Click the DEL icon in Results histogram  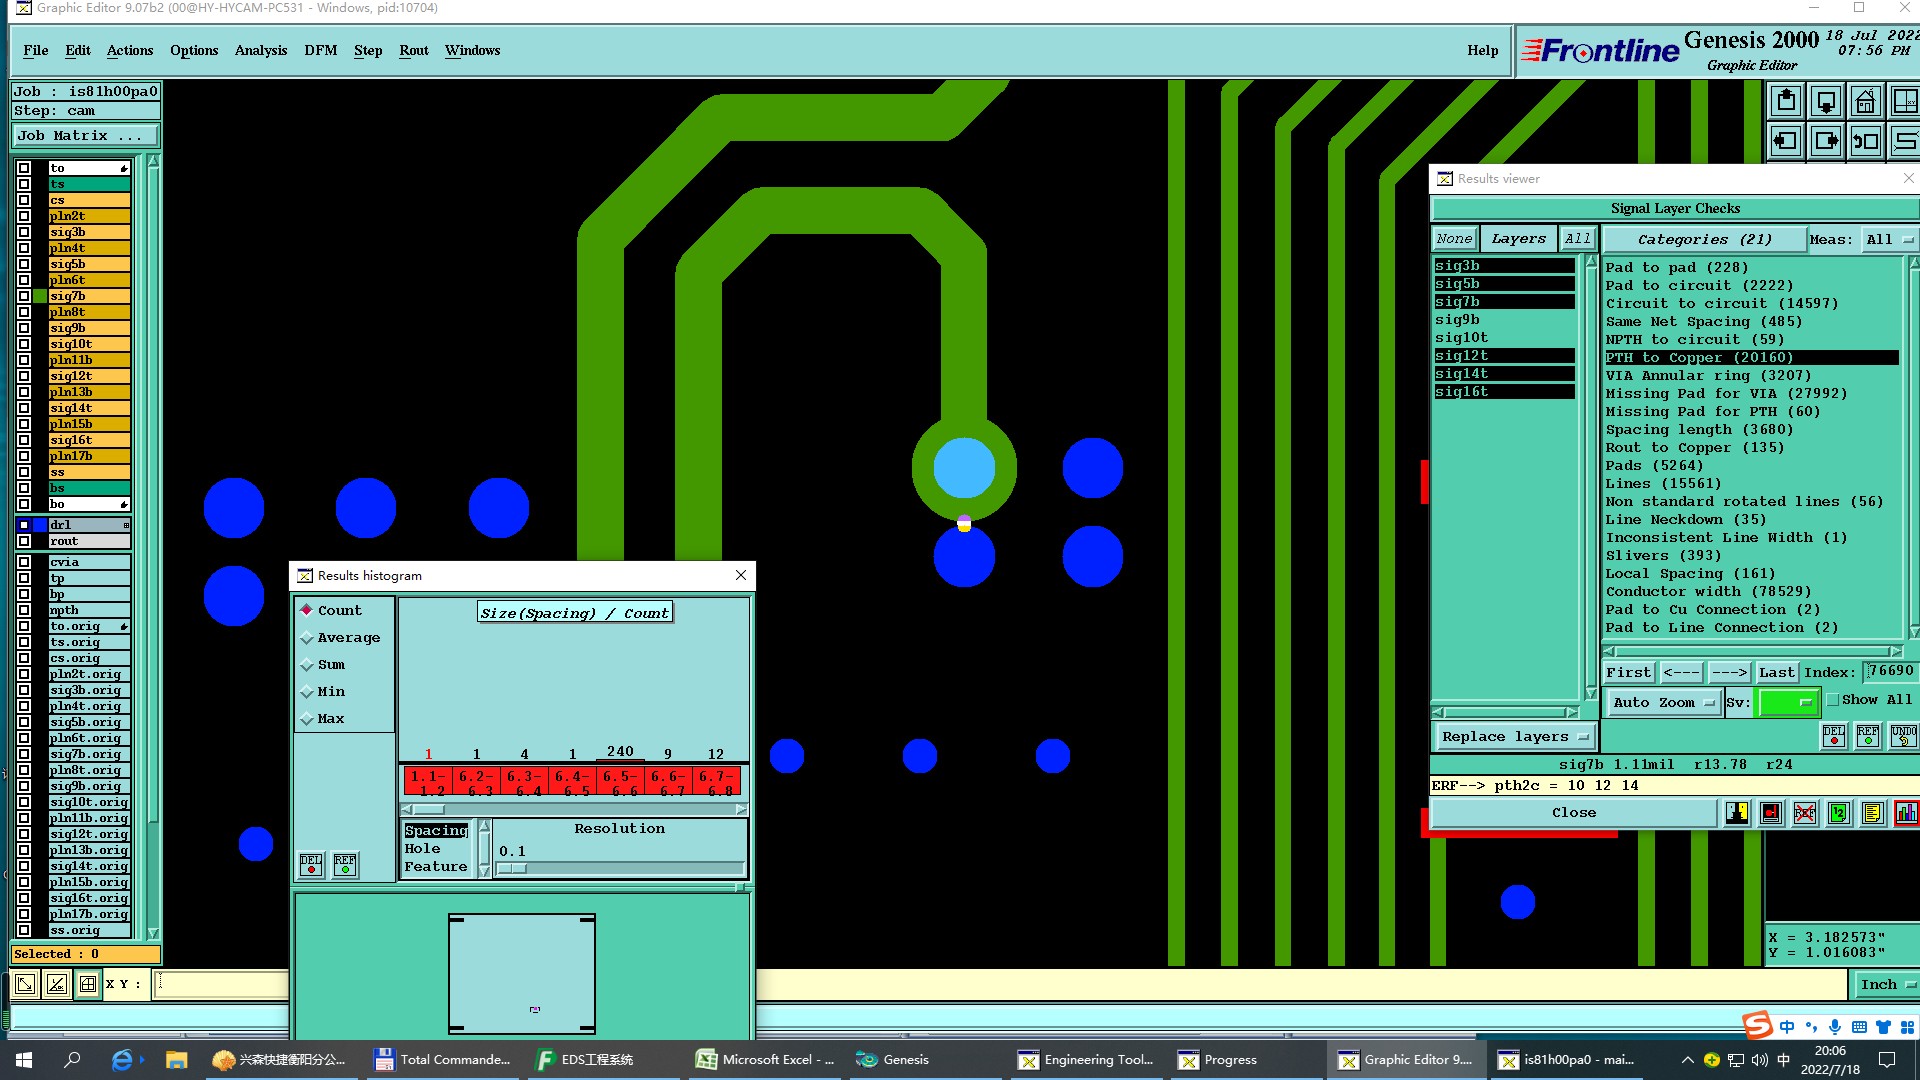[311, 865]
